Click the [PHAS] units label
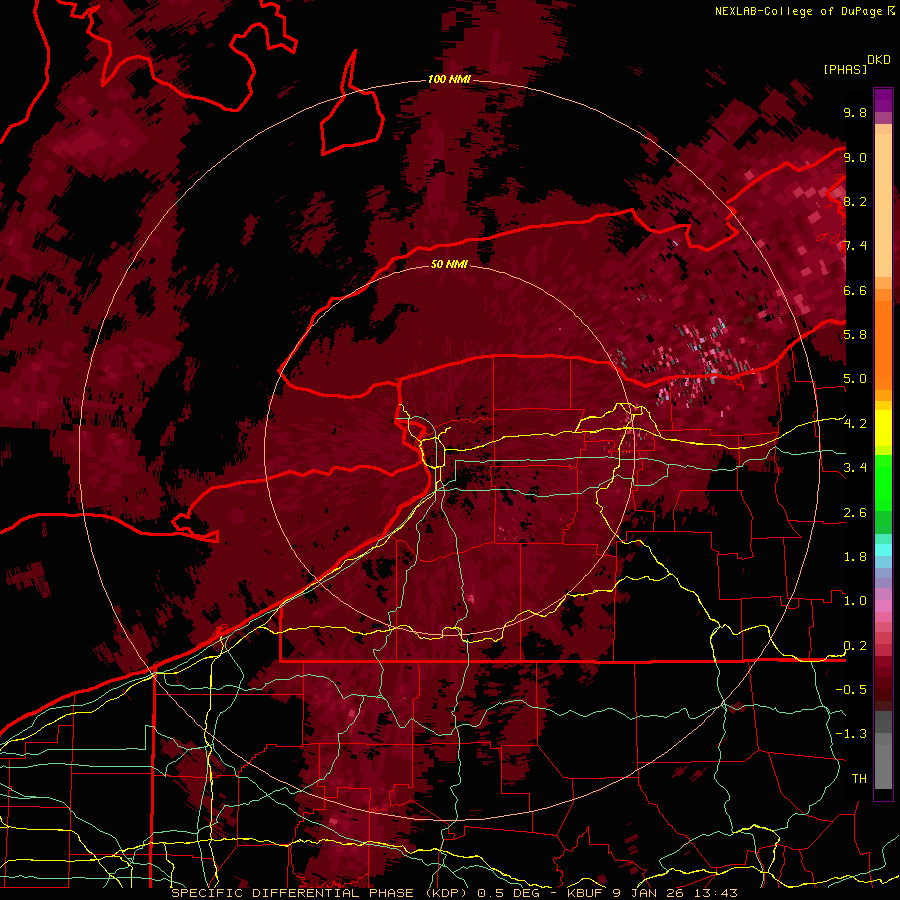Viewport: 900px width, 900px height. (x=845, y=70)
